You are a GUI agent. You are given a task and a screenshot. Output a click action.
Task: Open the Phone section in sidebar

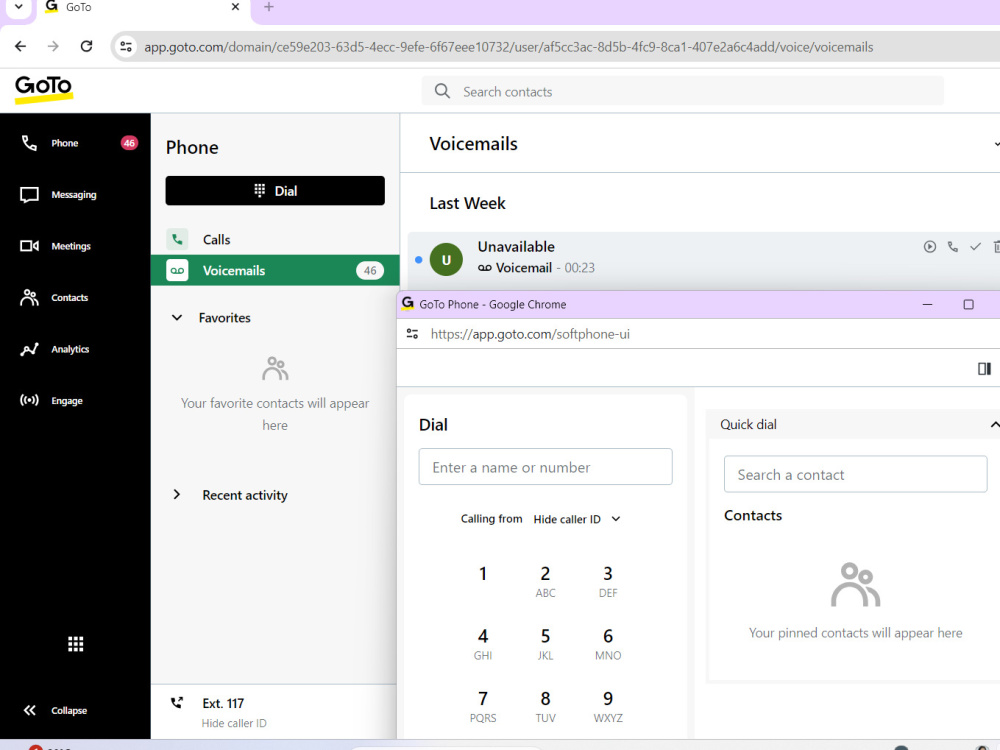pos(75,143)
